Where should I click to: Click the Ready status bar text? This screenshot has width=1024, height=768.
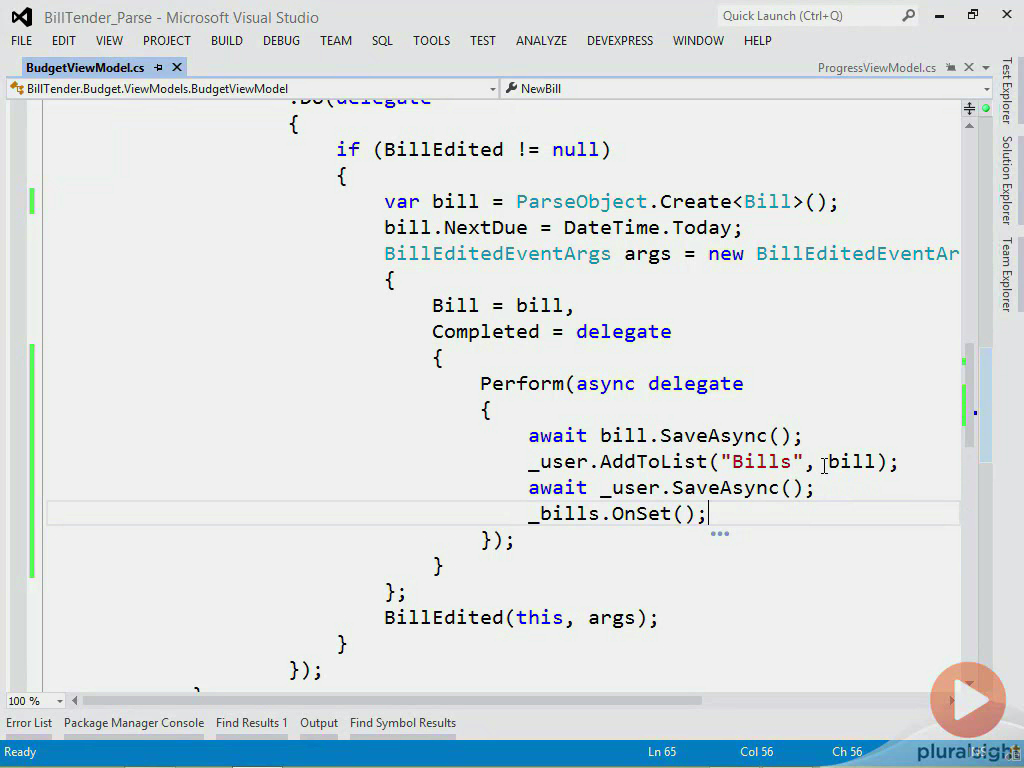pos(20,752)
